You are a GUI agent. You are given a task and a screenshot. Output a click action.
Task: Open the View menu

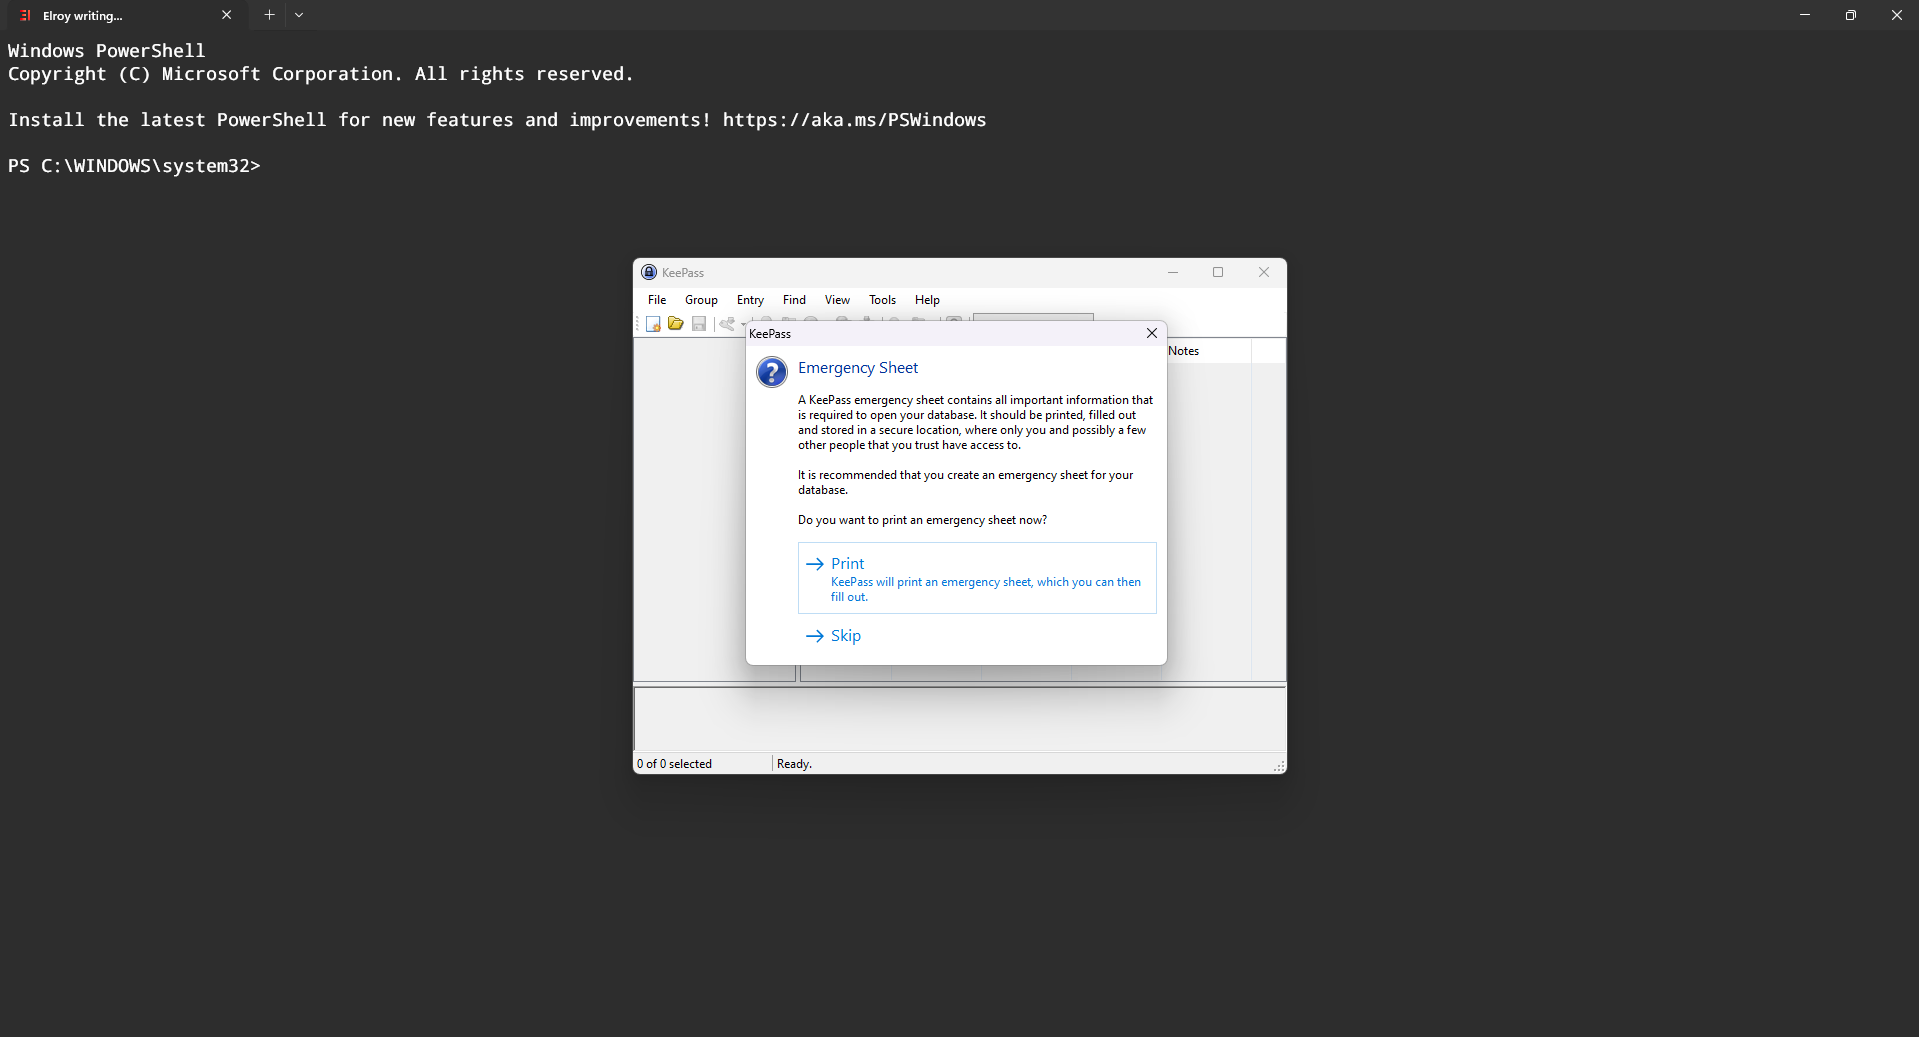click(837, 300)
